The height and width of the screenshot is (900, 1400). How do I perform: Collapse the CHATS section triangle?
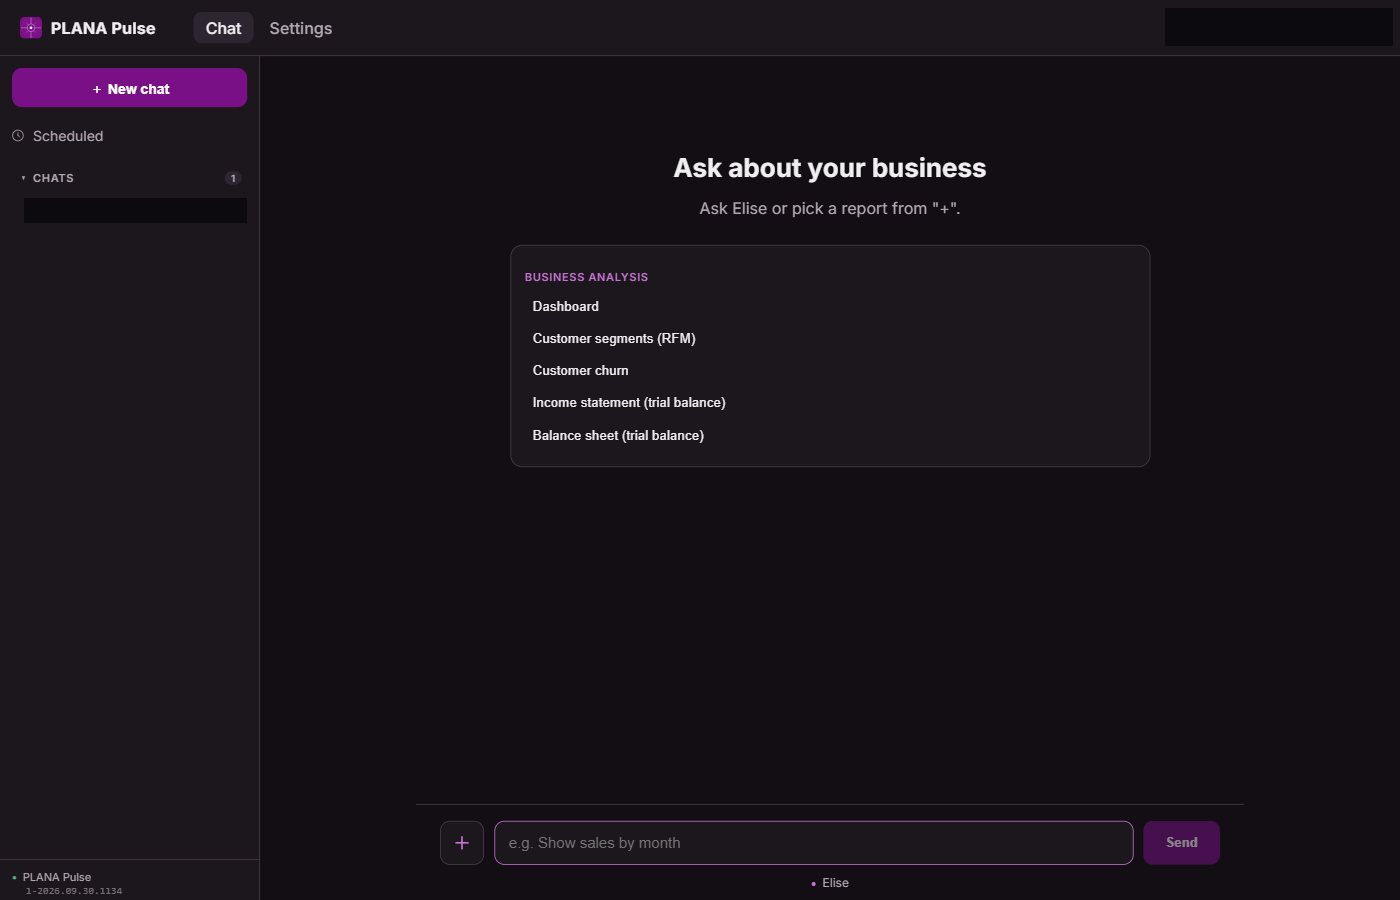tap(23, 178)
